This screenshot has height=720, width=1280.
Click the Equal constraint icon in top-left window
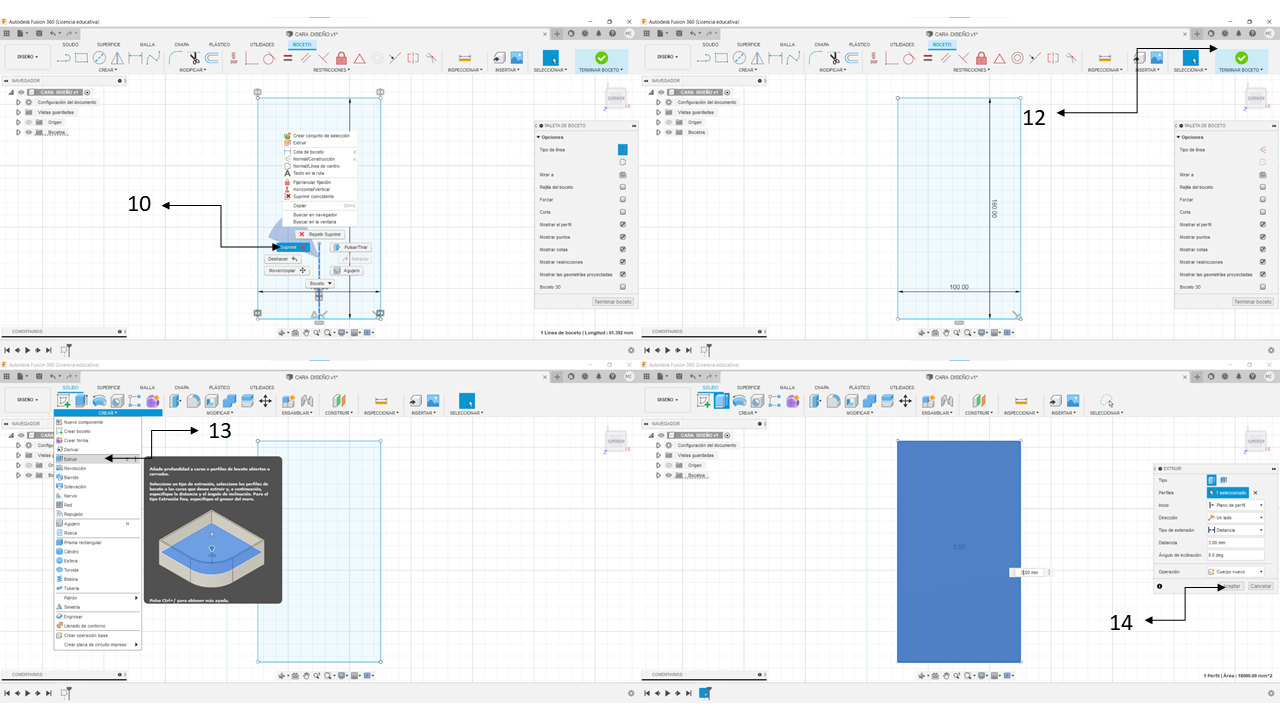coord(287,58)
